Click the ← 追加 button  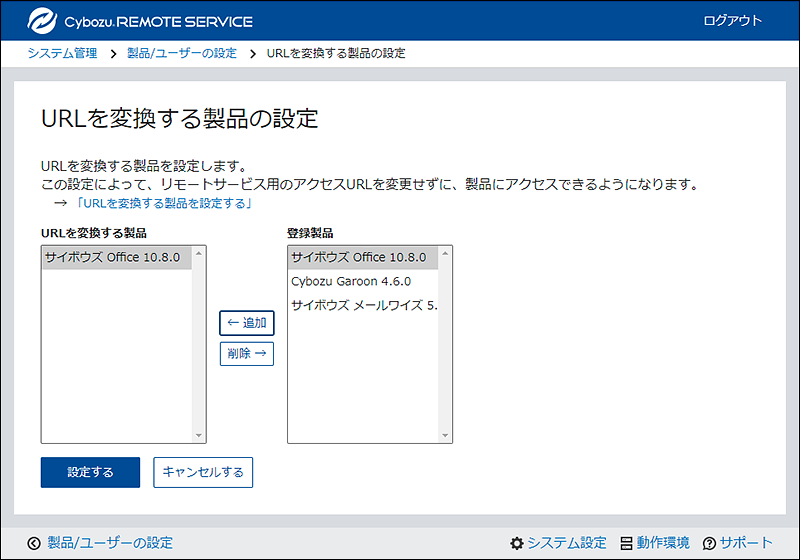(x=247, y=323)
